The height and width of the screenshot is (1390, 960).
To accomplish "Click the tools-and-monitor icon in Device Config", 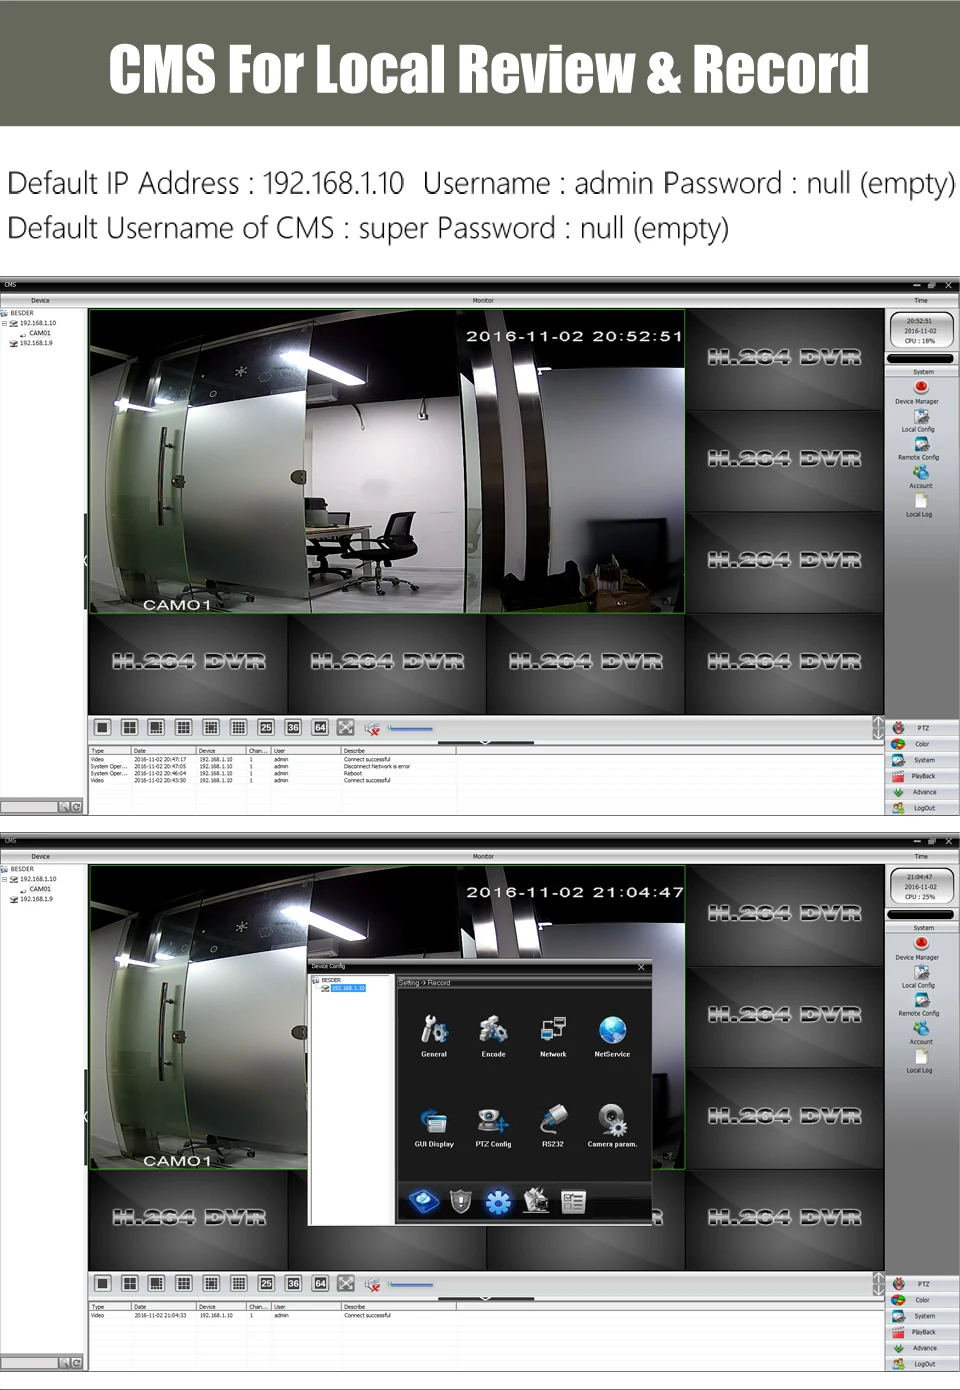I will (536, 1200).
